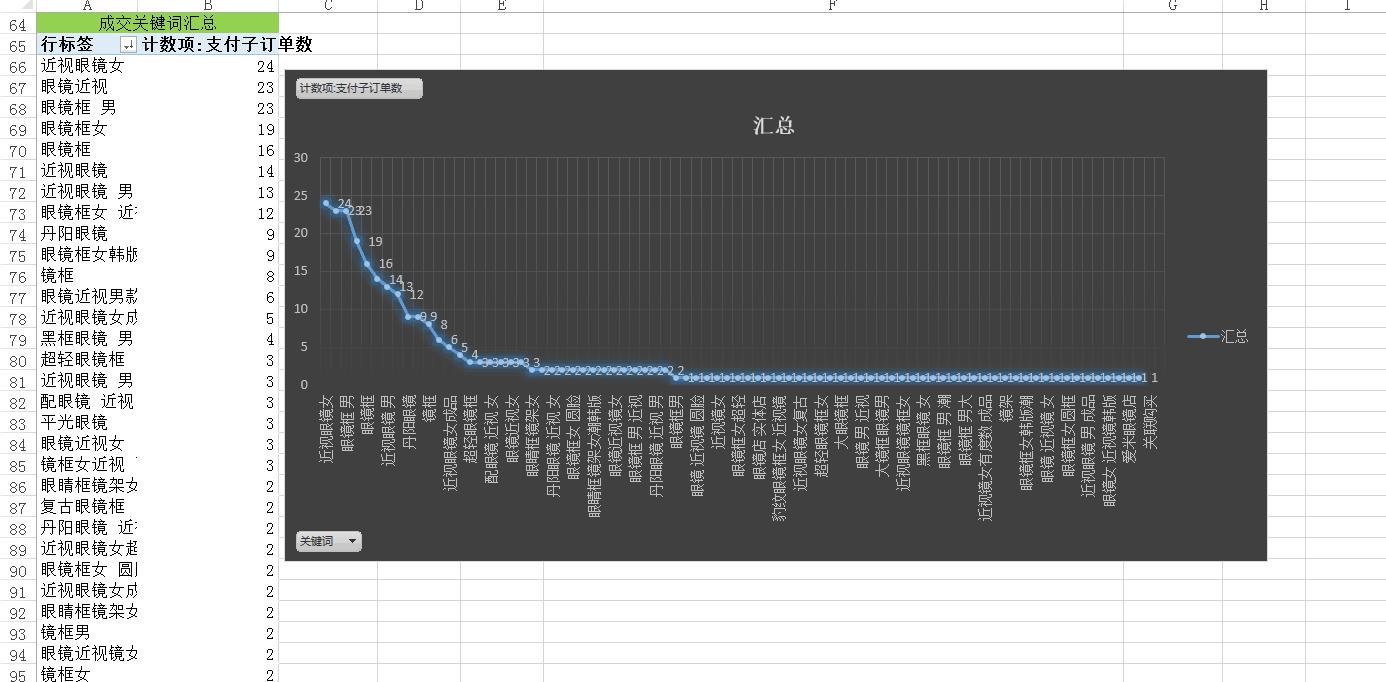Select cell 复古眼镜框 in row 87

point(87,507)
